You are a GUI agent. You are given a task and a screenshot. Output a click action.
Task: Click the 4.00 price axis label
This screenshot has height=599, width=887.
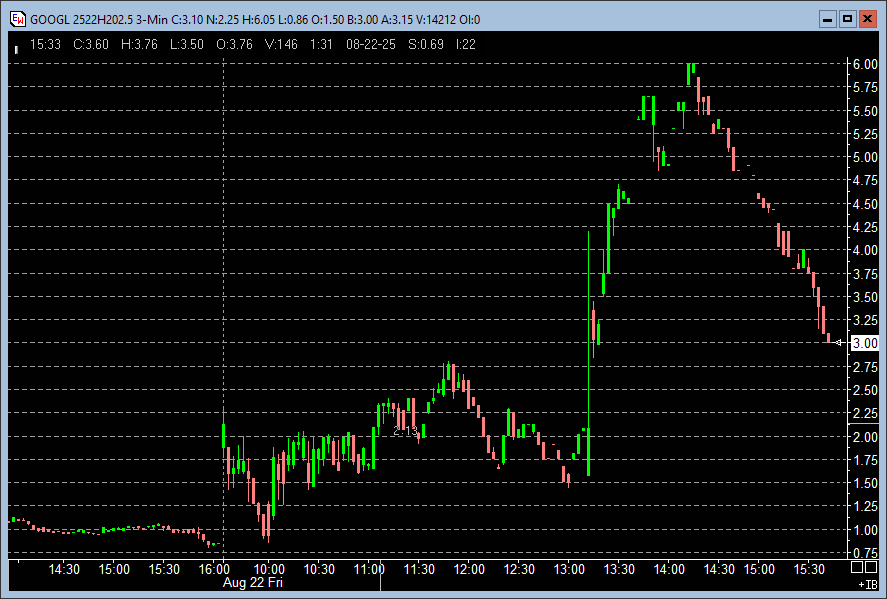(x=865, y=250)
